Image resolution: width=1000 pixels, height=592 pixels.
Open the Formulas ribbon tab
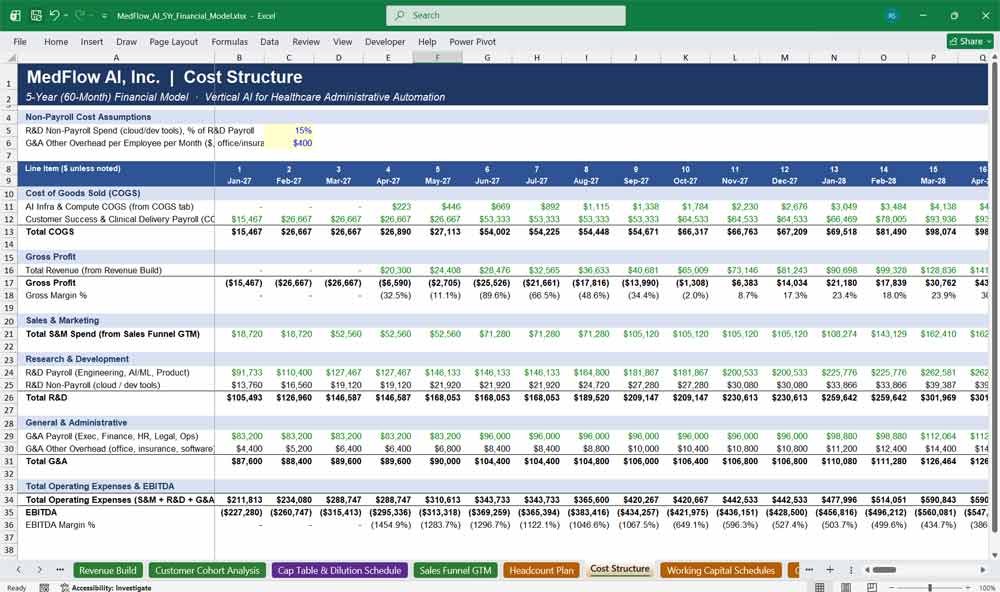tap(230, 41)
